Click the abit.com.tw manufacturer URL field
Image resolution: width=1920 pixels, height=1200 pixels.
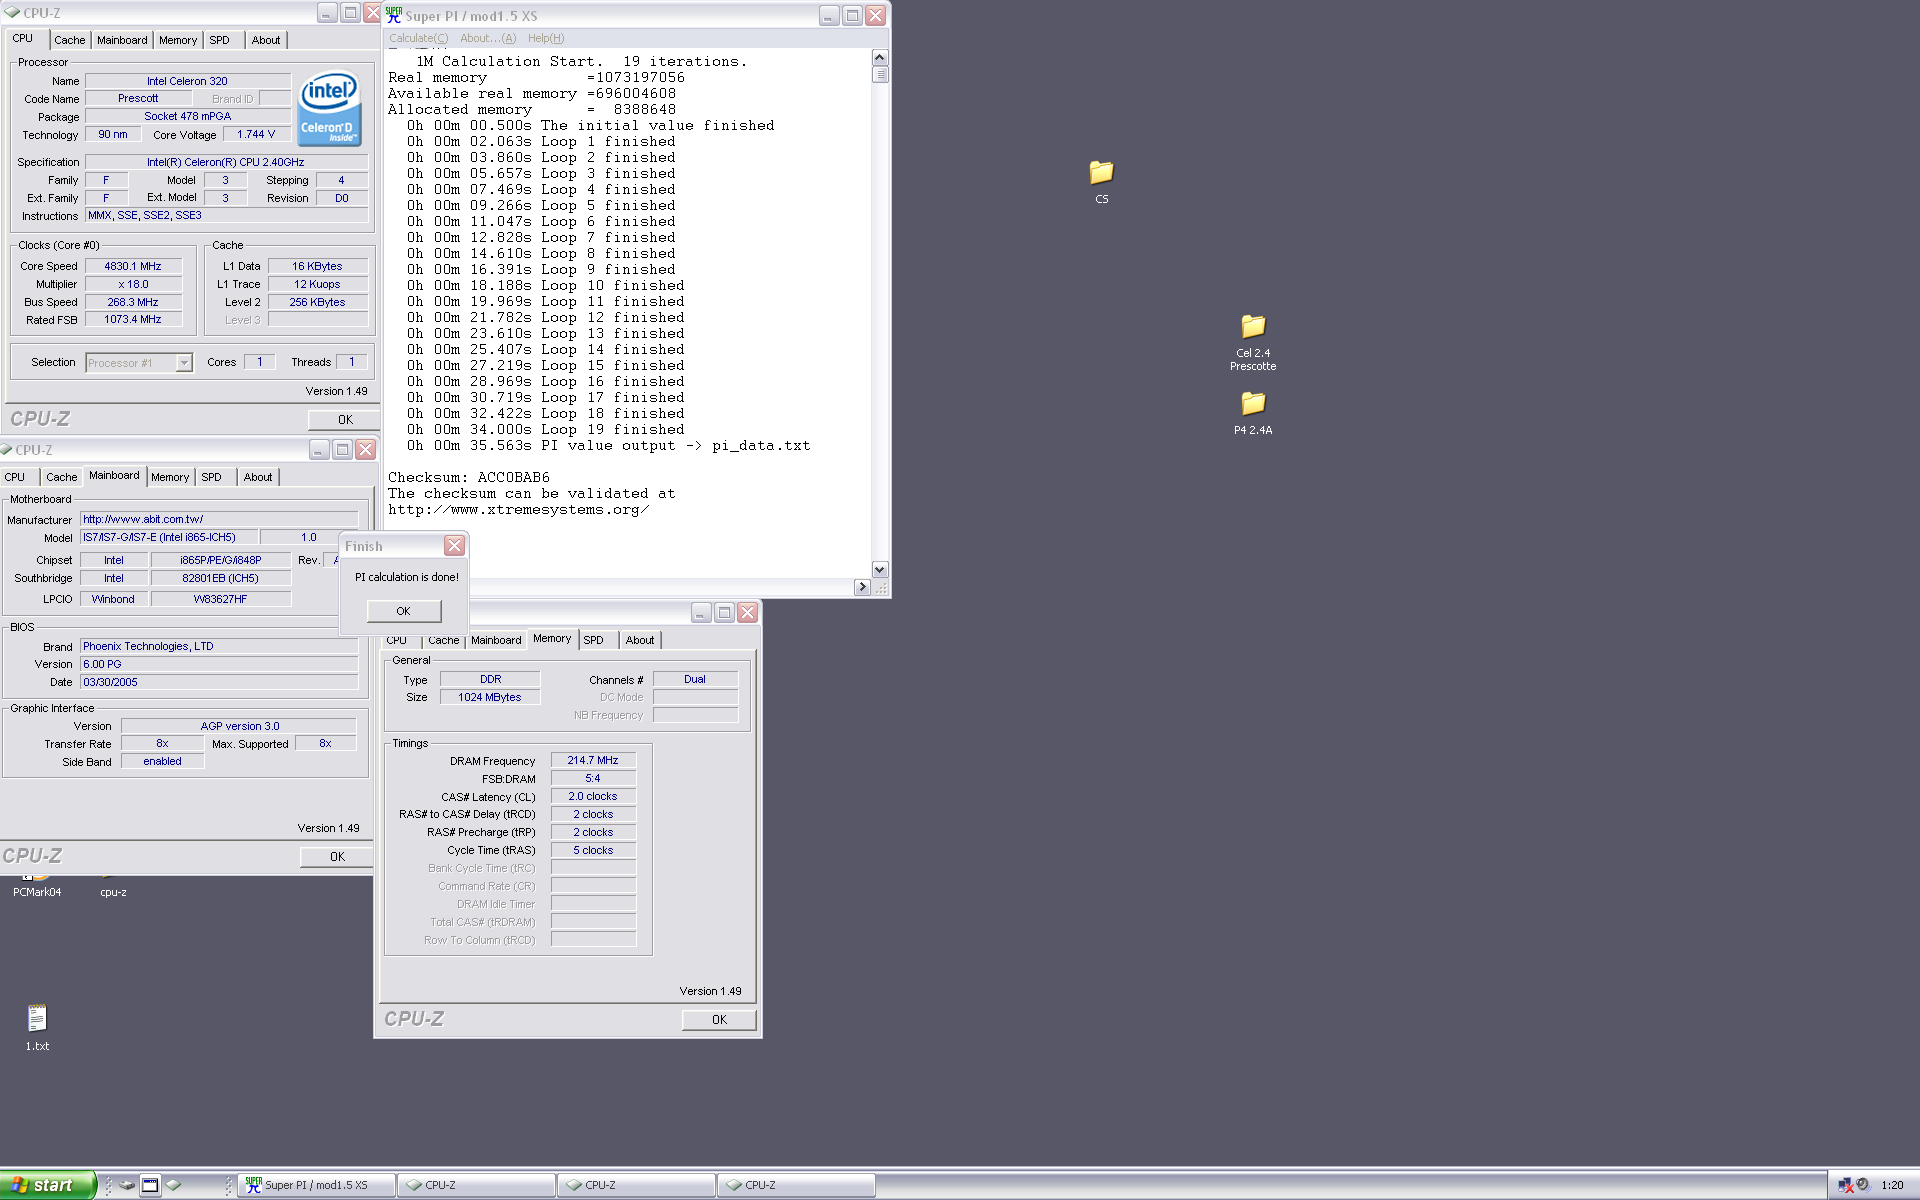pyautogui.click(x=219, y=519)
